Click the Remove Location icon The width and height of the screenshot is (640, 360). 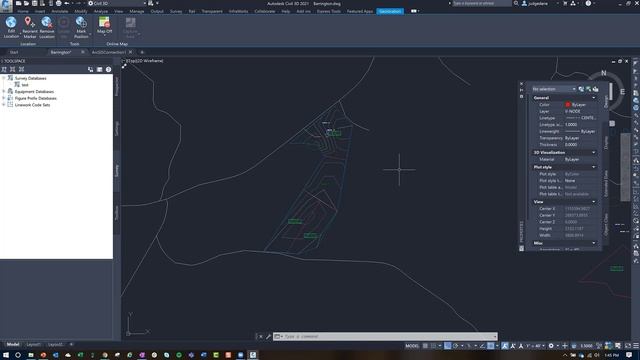click(47, 22)
